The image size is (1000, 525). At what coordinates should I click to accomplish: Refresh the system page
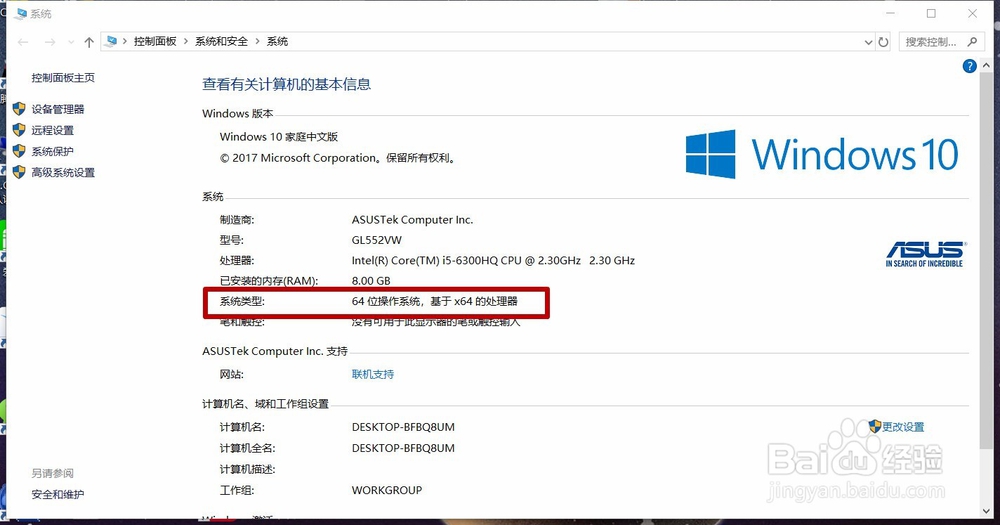click(883, 42)
